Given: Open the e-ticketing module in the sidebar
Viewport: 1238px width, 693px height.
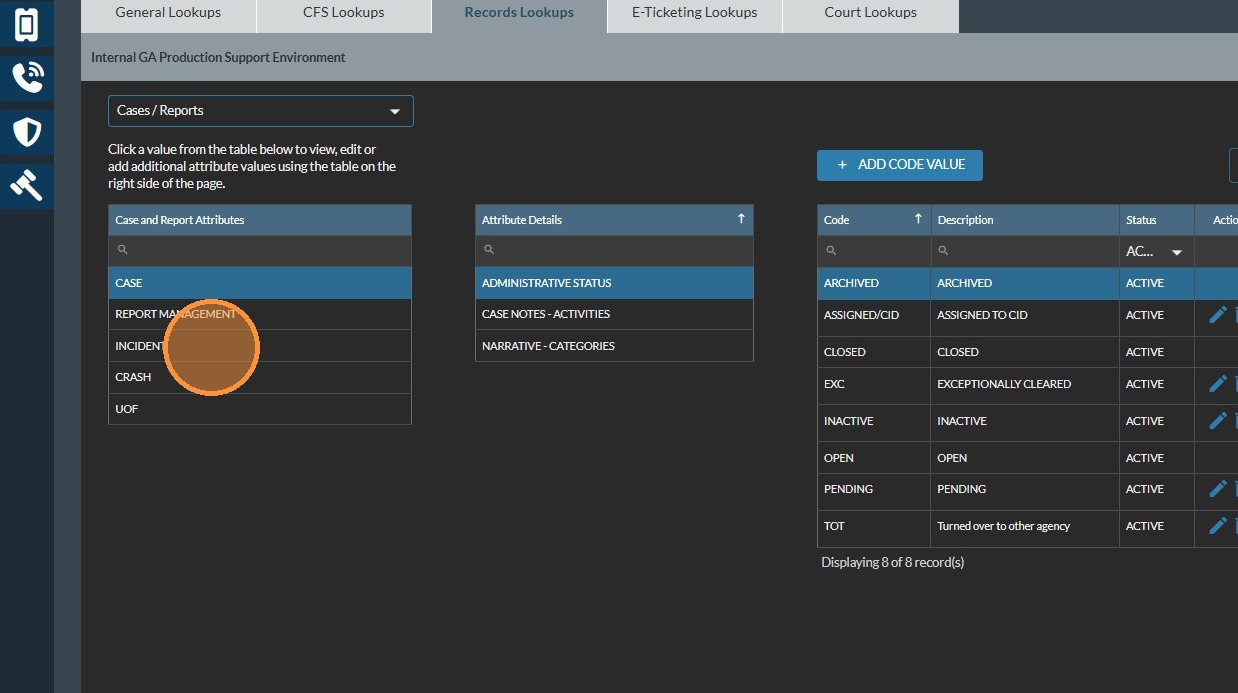Looking at the screenshot, I should (x=26, y=24).
